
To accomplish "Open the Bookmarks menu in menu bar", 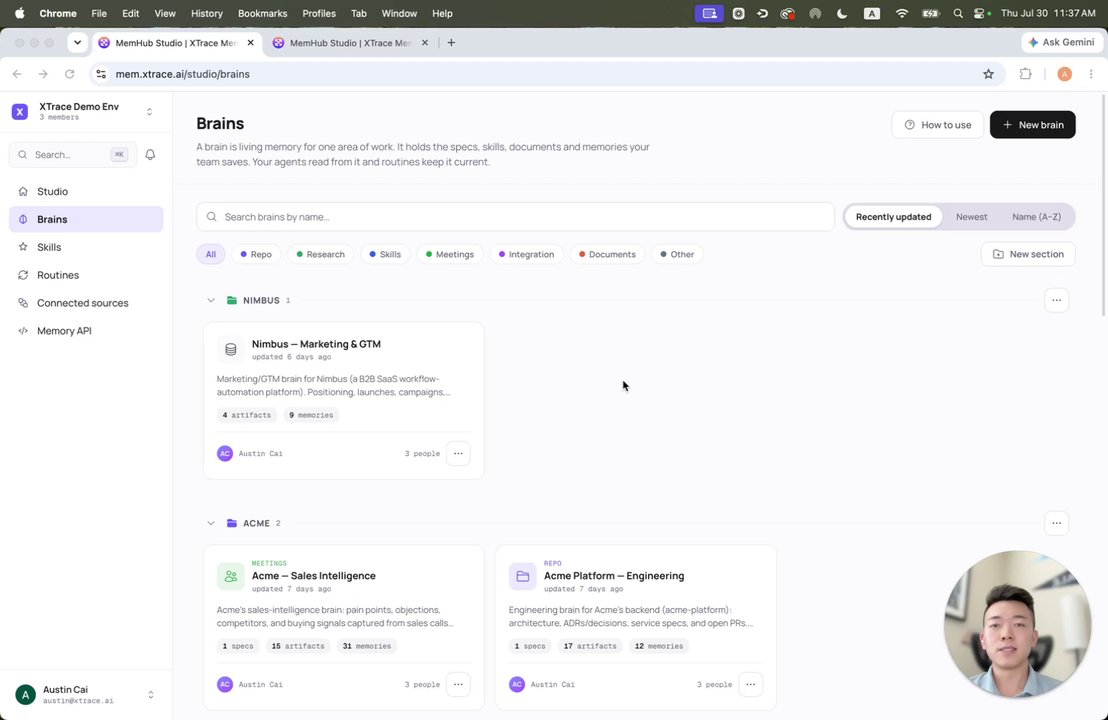I will pyautogui.click(x=262, y=13).
